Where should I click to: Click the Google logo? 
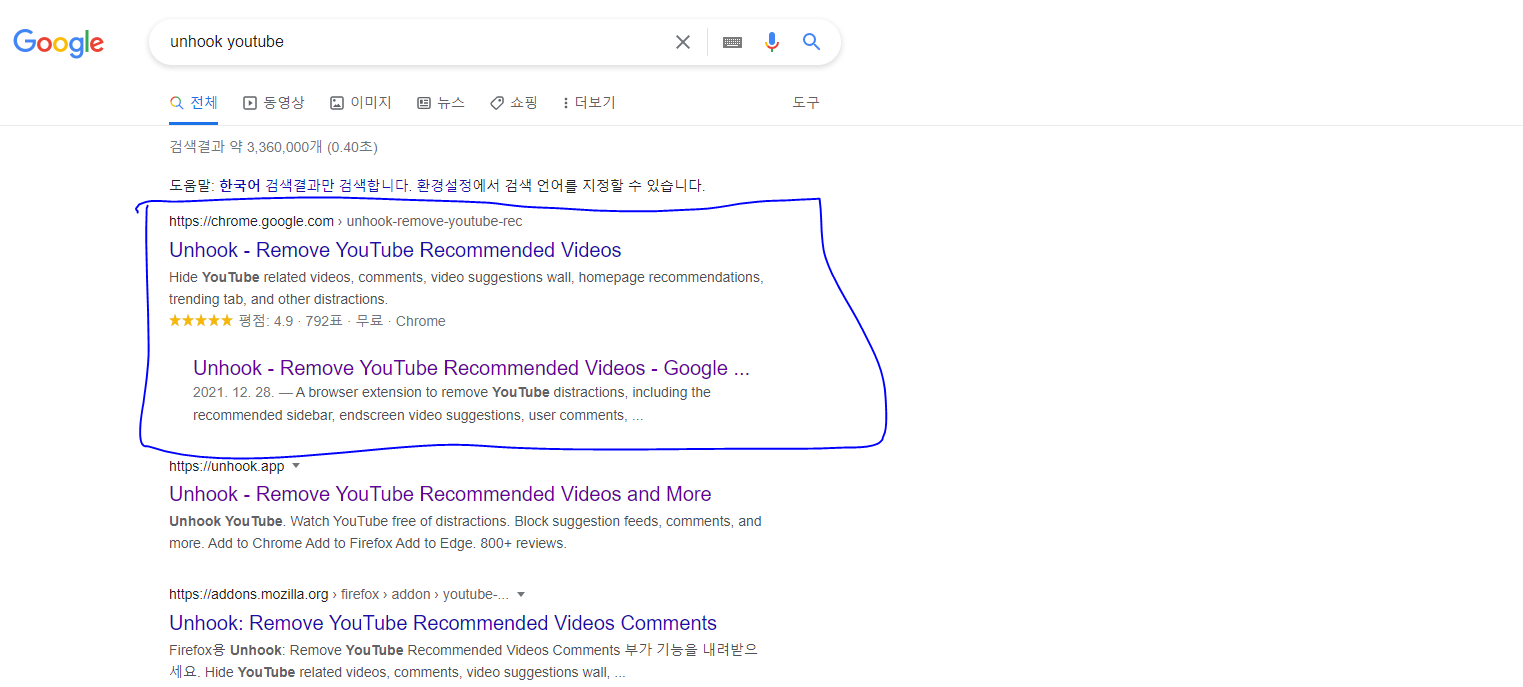[x=58, y=42]
